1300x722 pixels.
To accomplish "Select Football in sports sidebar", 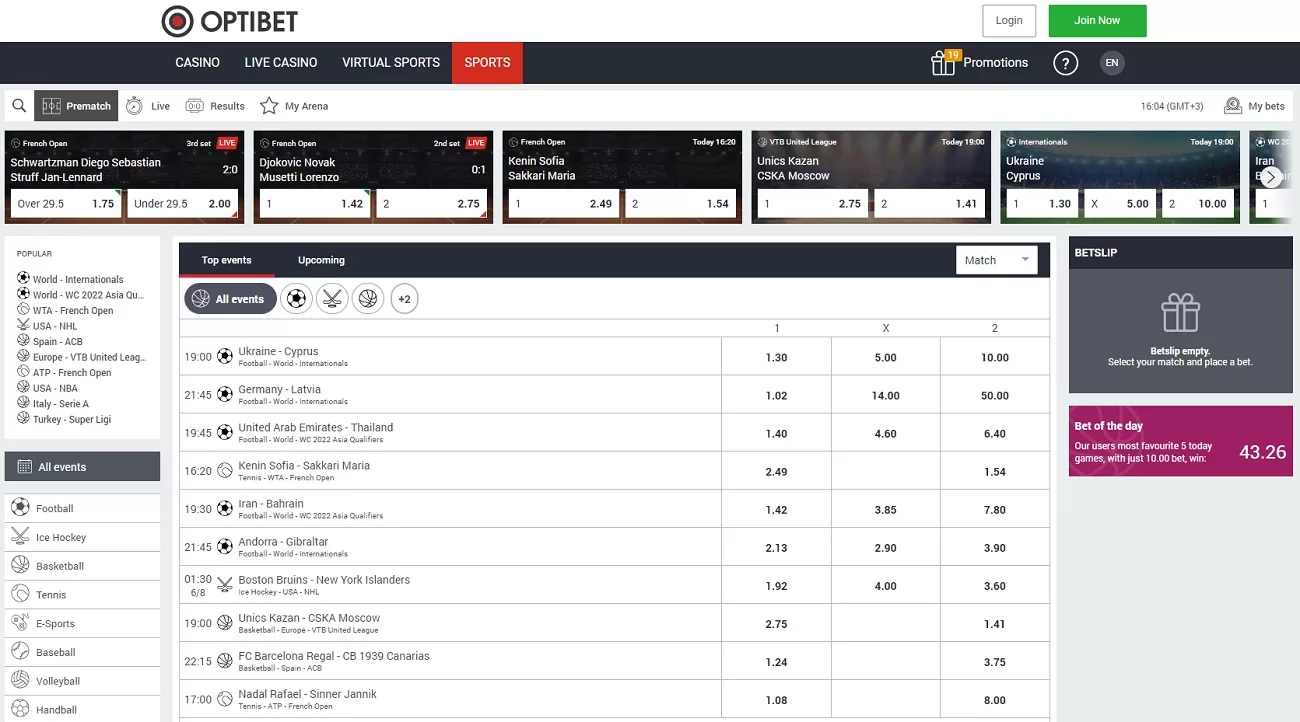I will (82, 508).
